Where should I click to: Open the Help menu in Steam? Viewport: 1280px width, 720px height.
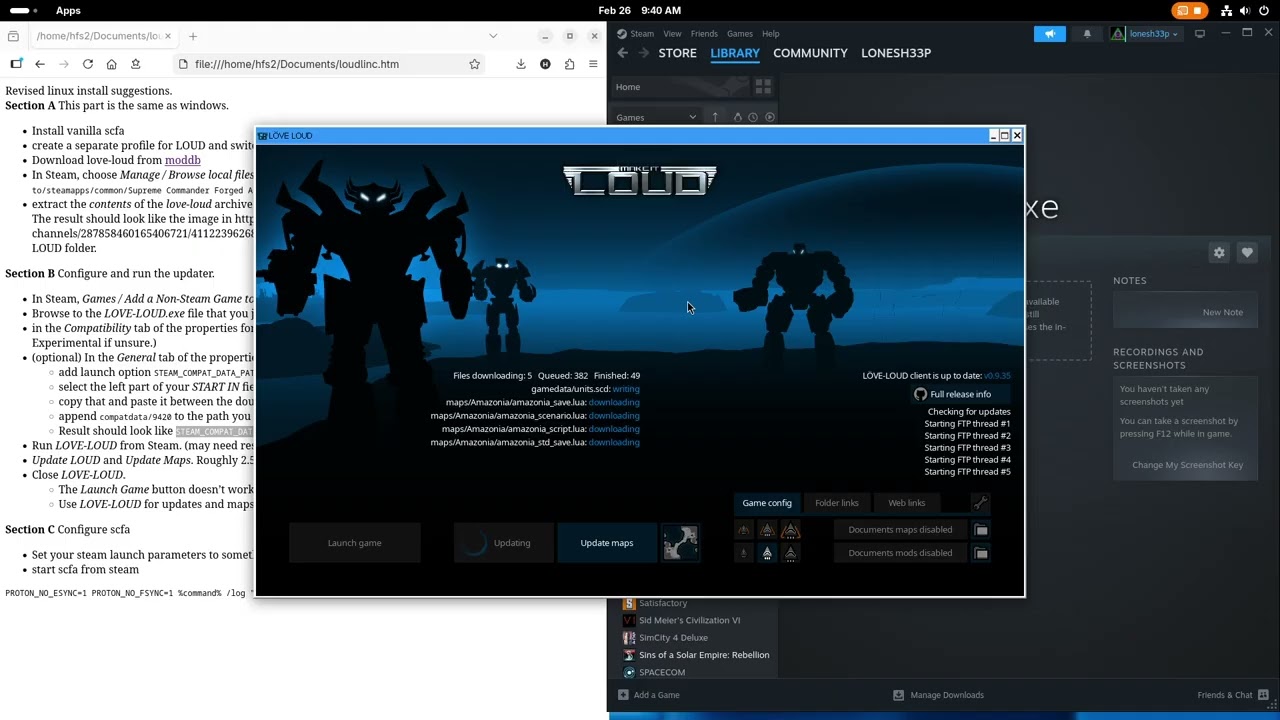[771, 34]
